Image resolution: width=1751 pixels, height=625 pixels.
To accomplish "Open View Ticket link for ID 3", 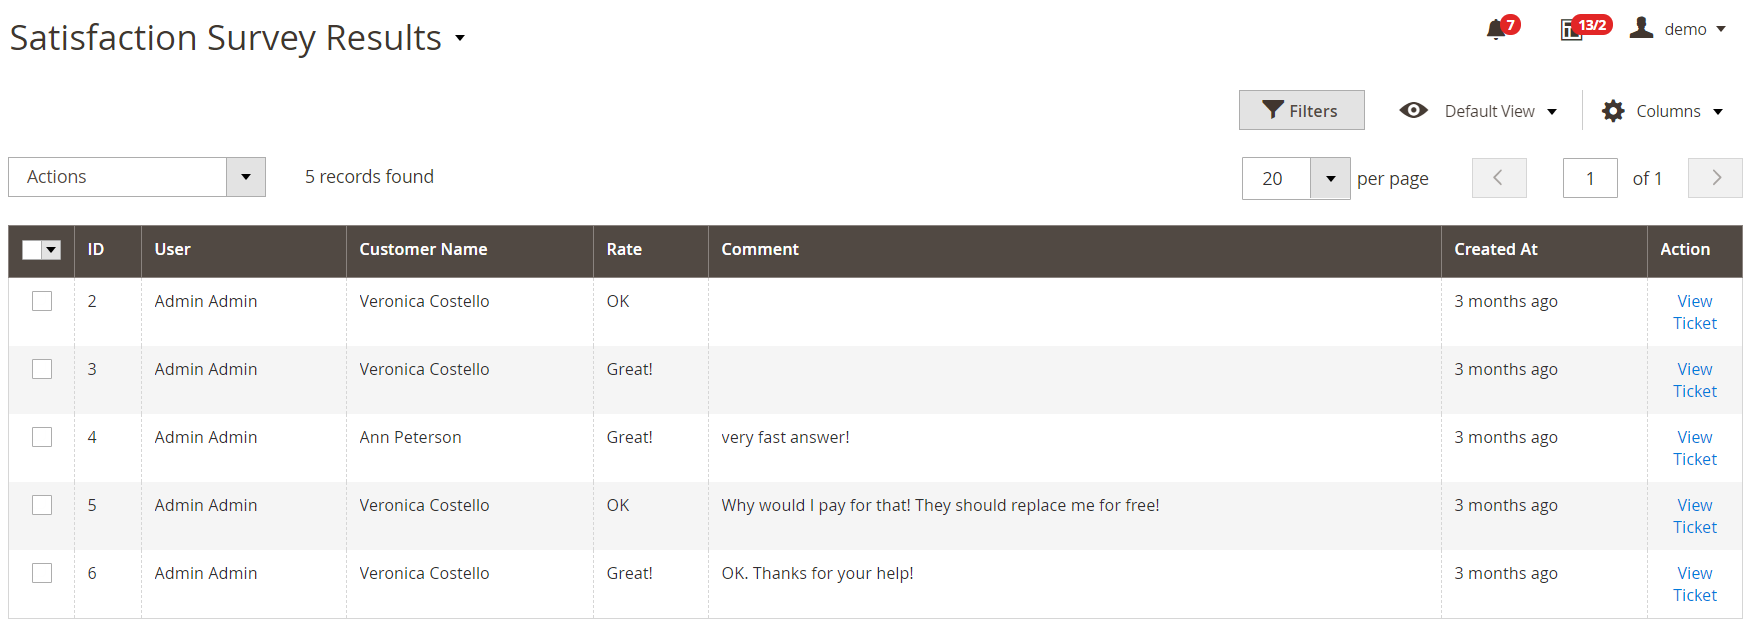I will 1694,380.
